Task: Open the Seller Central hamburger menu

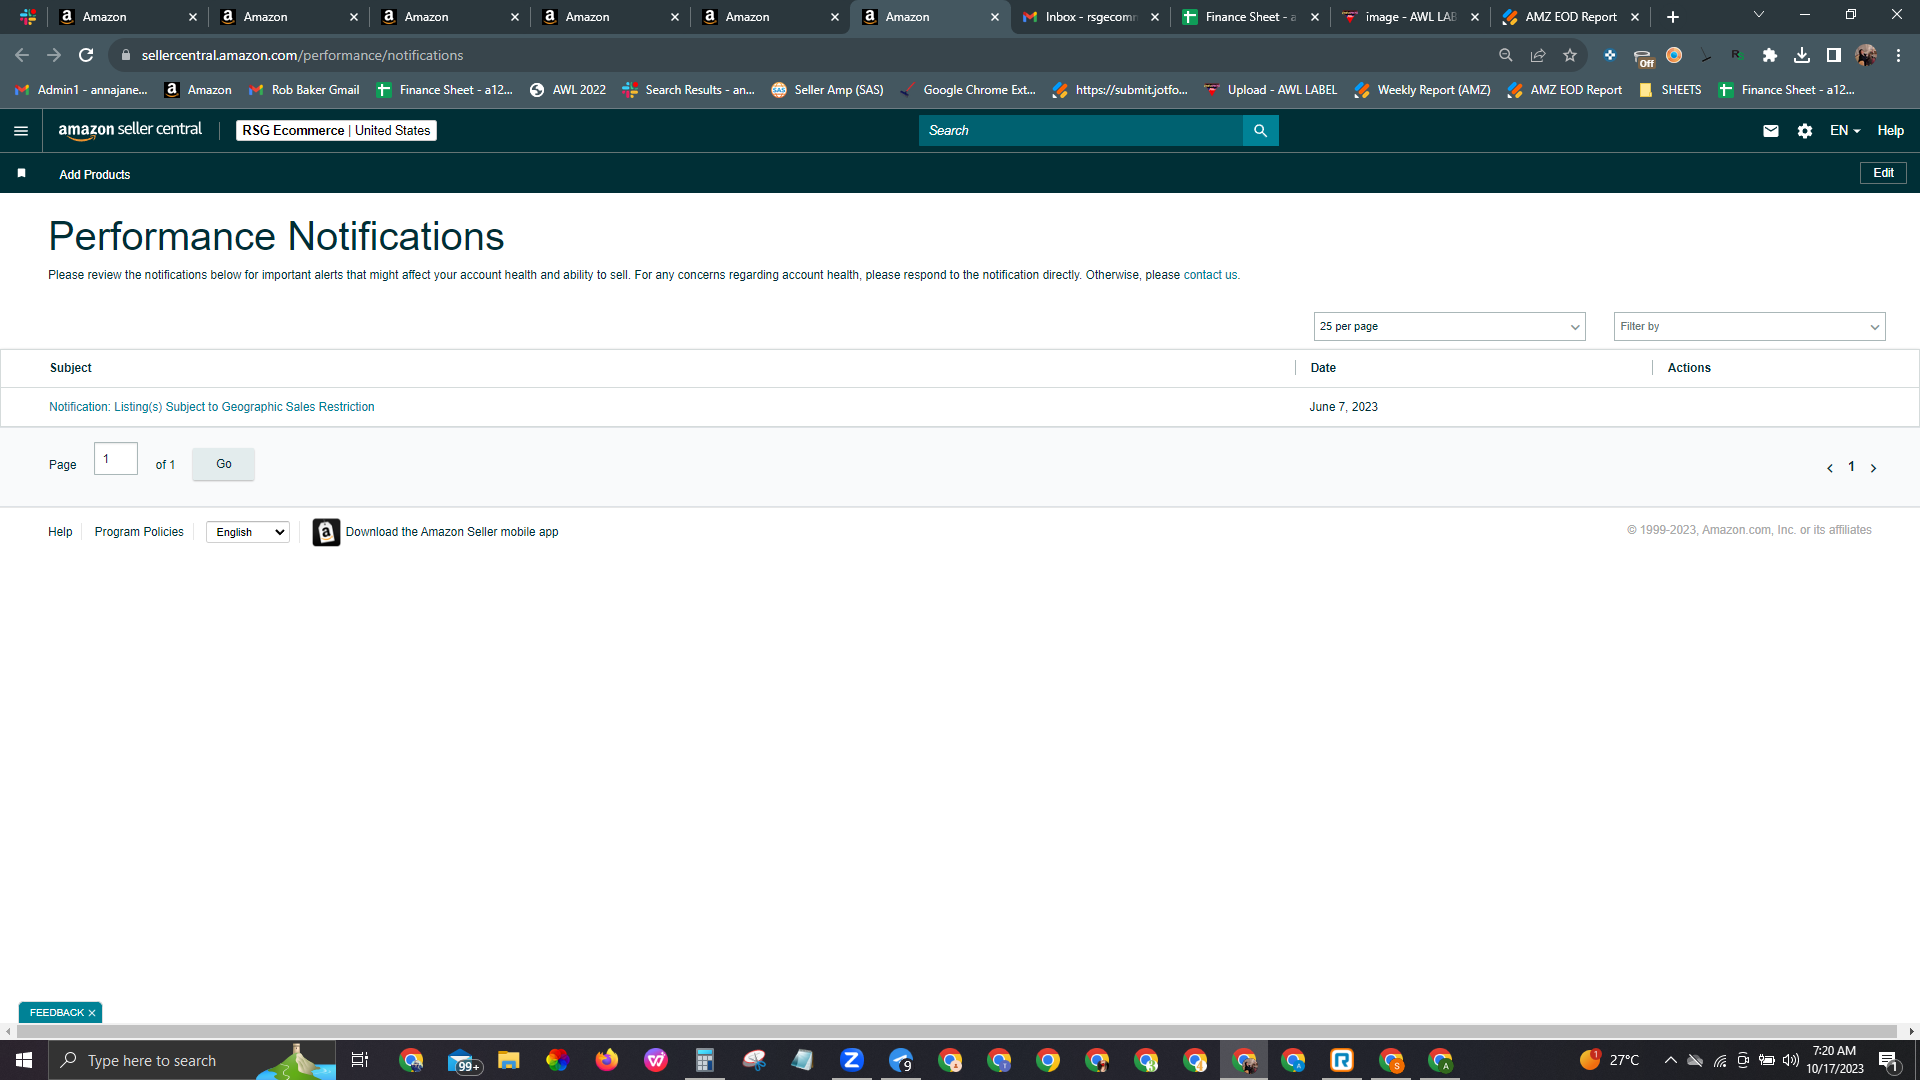Action: pos(21,131)
